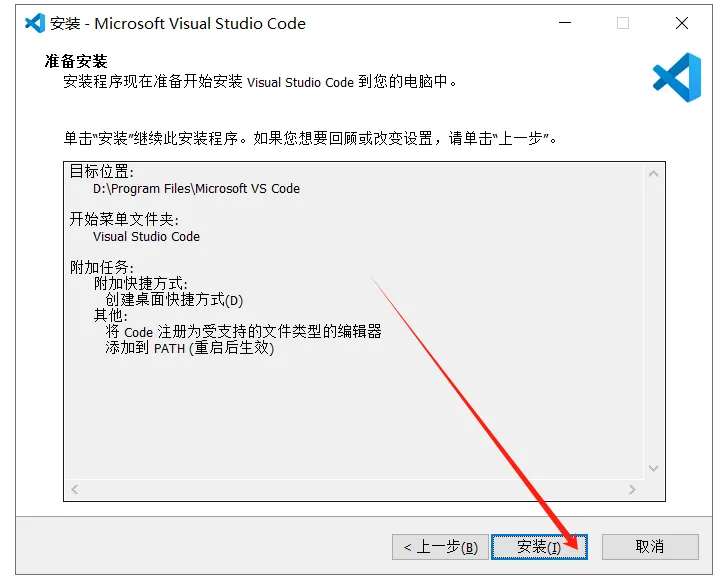Viewport: 724px width, 587px height.
Task: Click the 安装 - Microsoft Visual Studio Code window title
Action: pyautogui.click(x=178, y=23)
